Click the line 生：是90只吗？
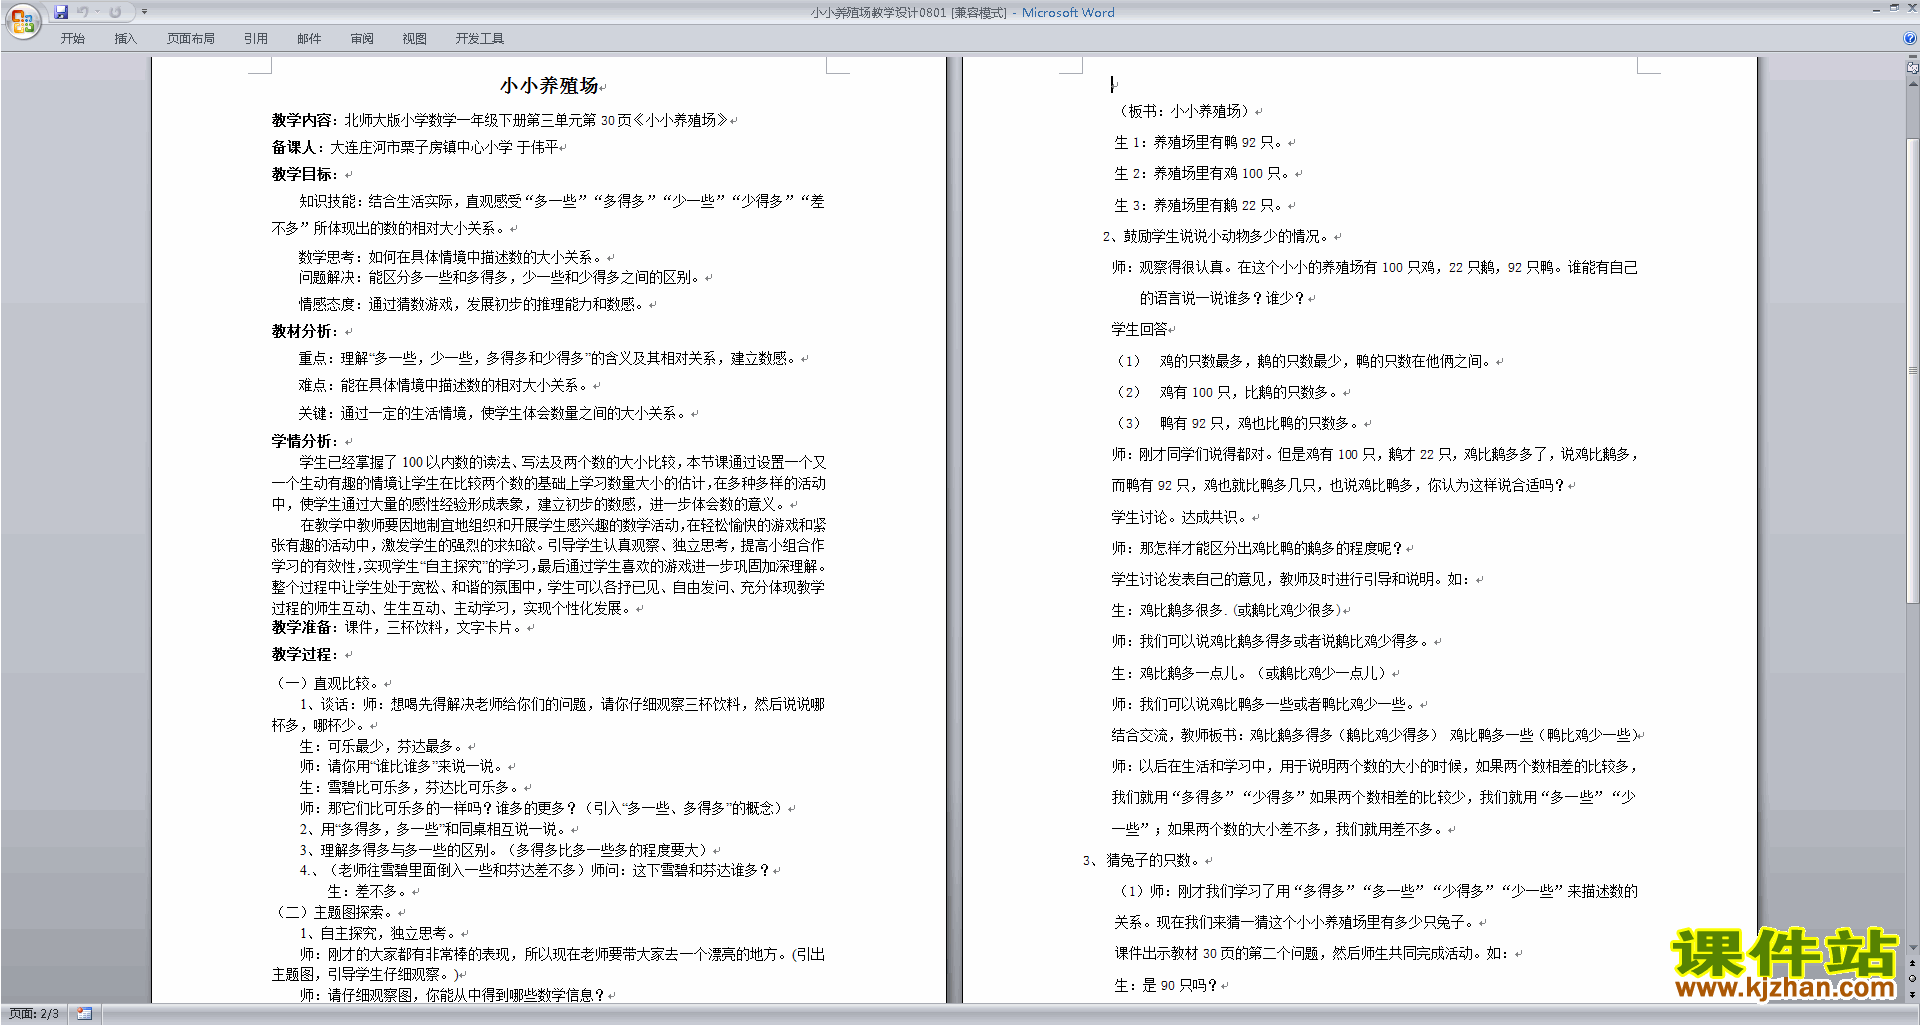Image resolution: width=1920 pixels, height=1025 pixels. pos(1166,985)
